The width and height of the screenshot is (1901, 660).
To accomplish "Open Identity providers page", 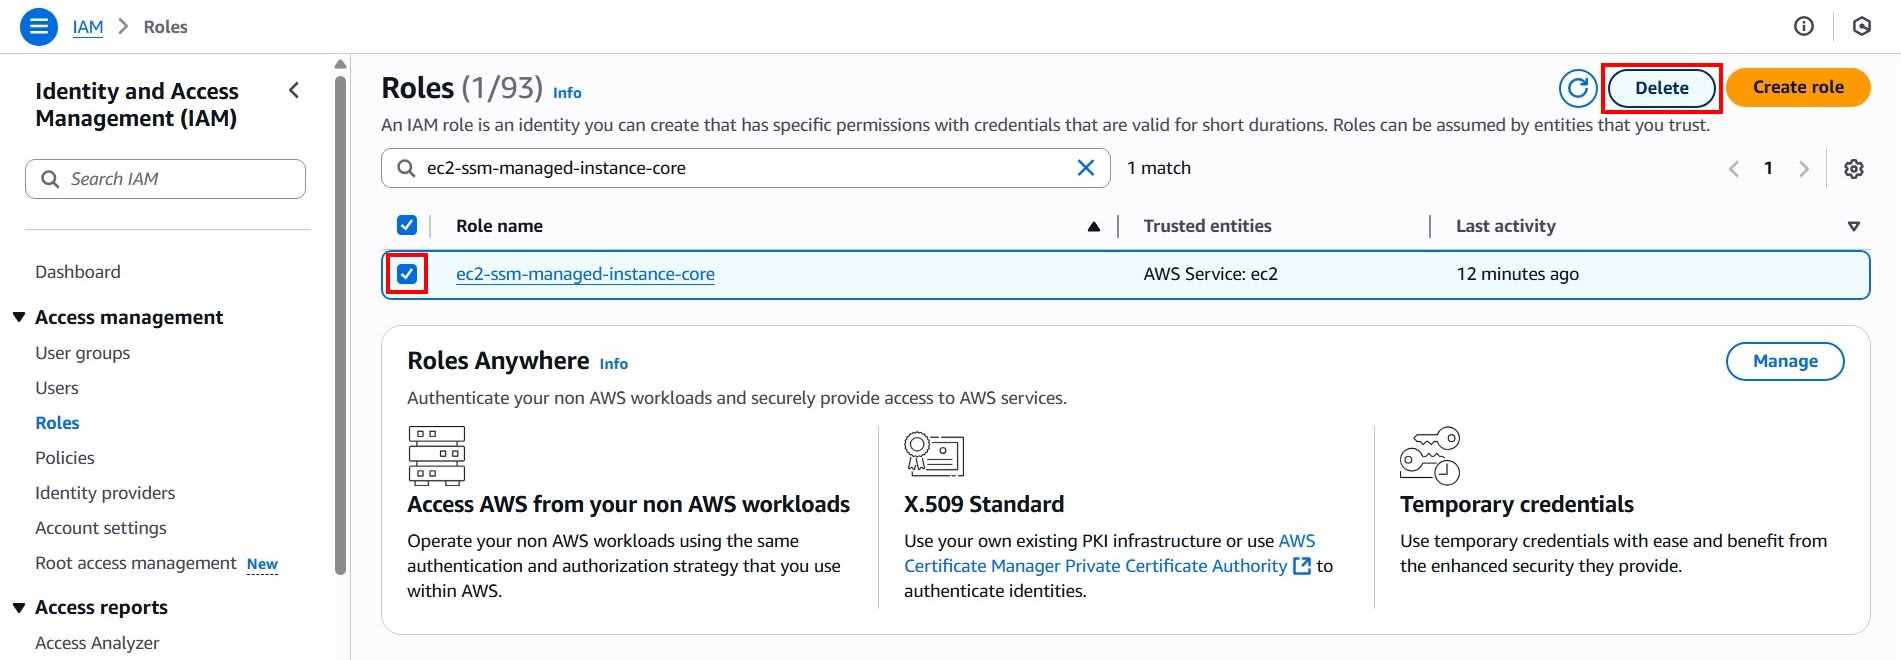I will click(x=105, y=493).
